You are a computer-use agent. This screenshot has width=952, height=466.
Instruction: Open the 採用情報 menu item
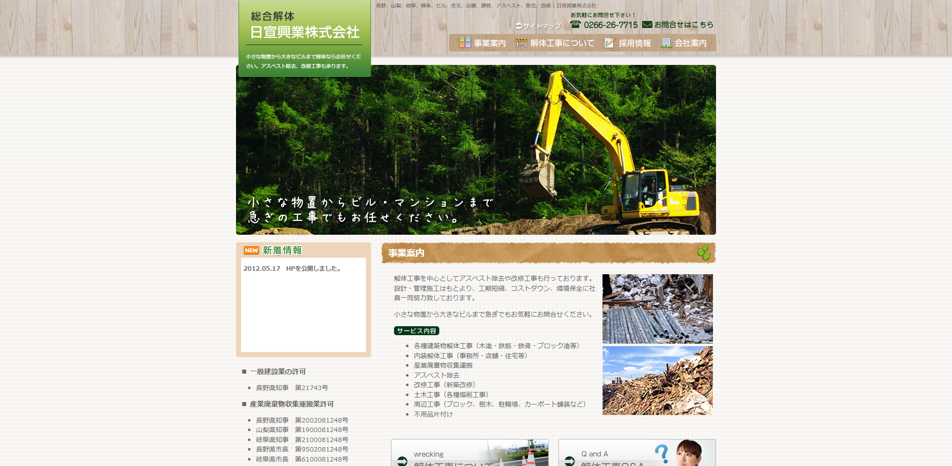(634, 43)
